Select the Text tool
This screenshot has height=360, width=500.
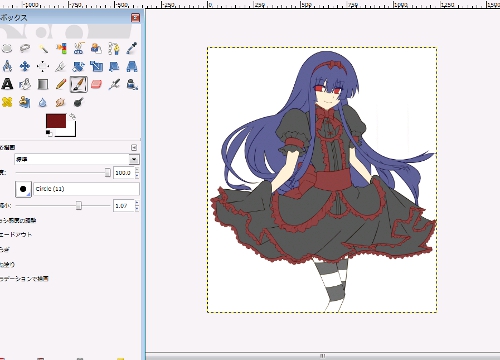[7, 84]
